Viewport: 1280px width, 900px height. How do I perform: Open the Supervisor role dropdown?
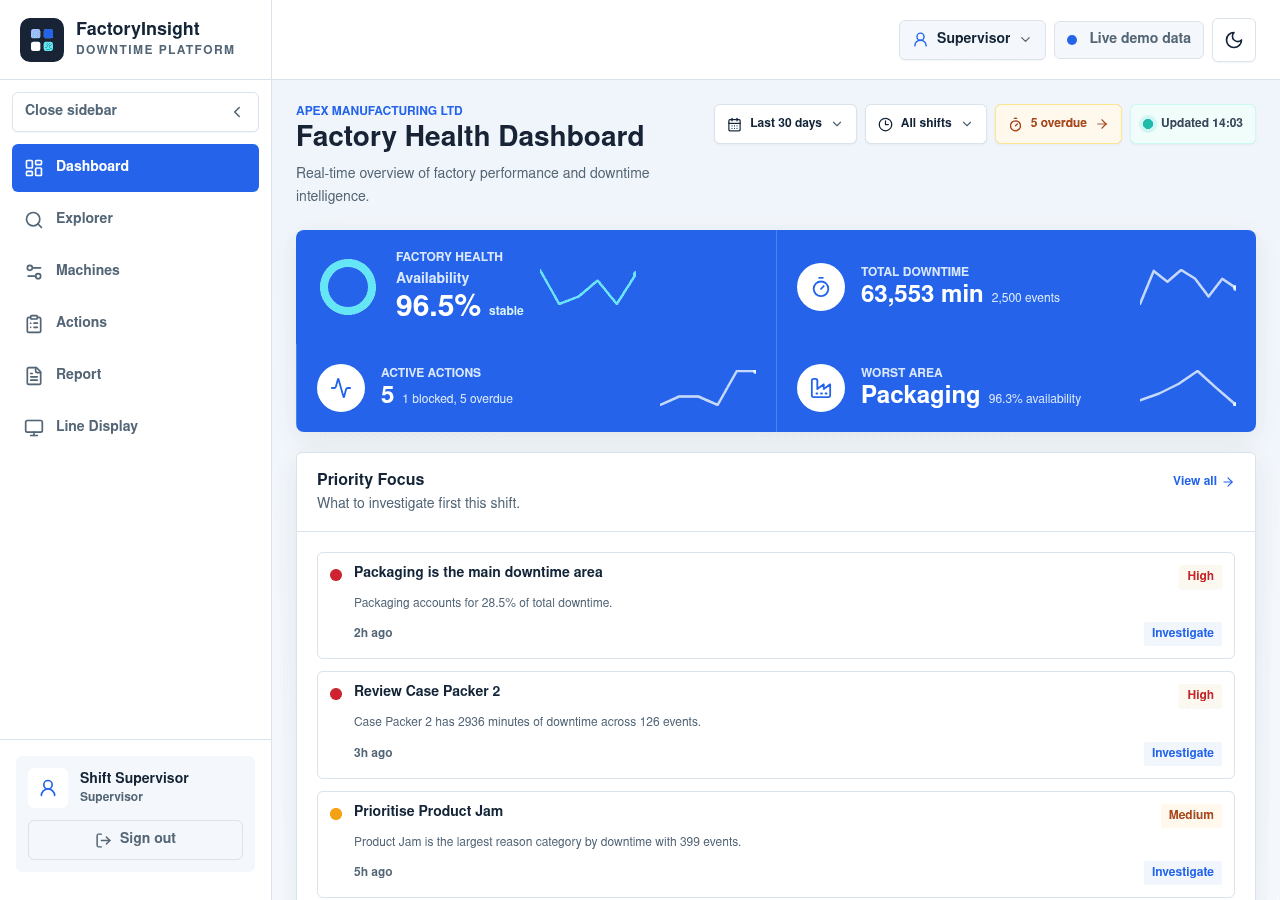click(972, 40)
